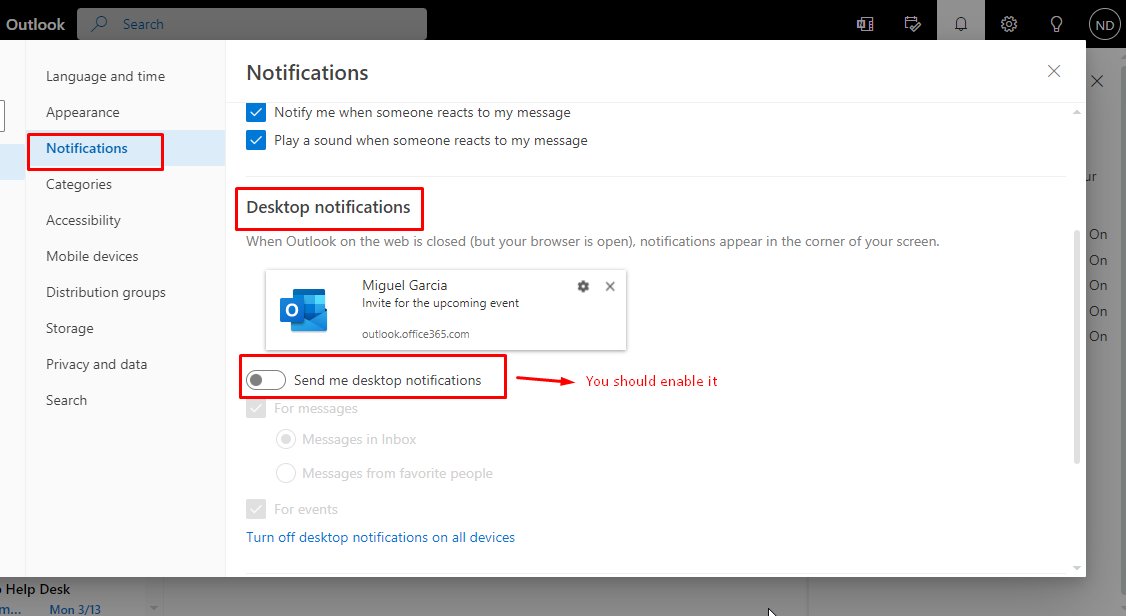Click gear icon on sample notification card

(x=583, y=286)
